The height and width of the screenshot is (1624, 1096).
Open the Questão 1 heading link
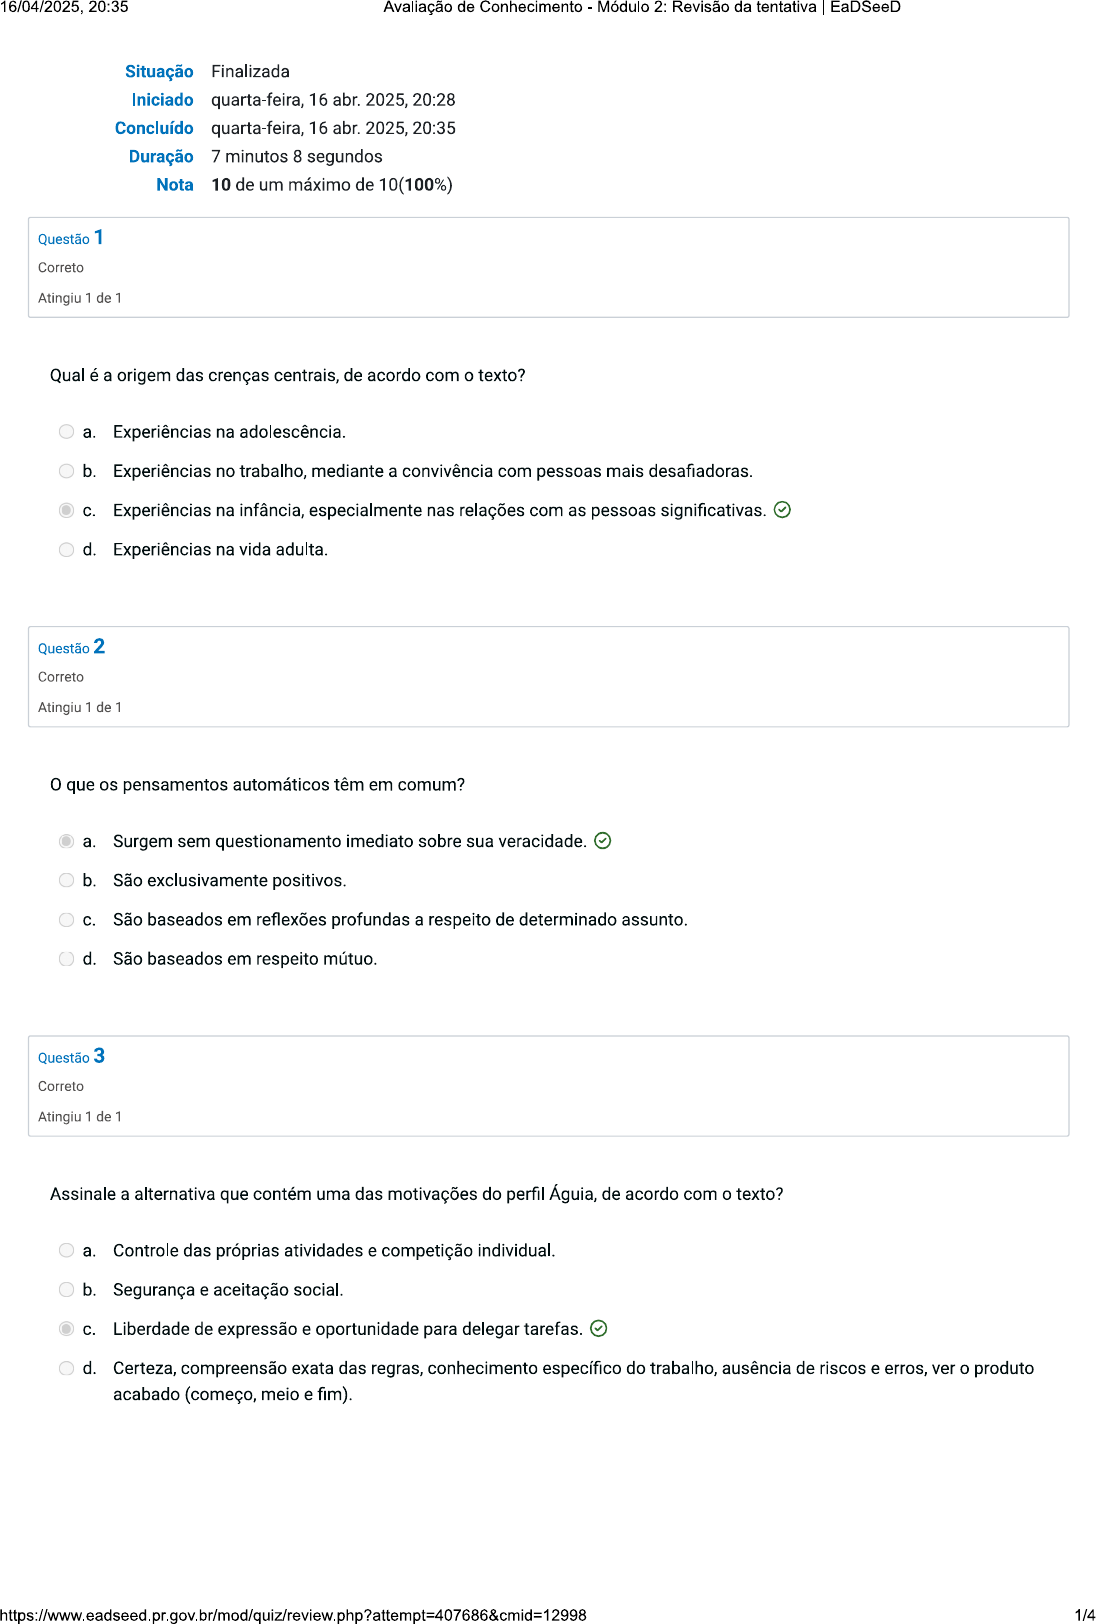click(x=71, y=238)
